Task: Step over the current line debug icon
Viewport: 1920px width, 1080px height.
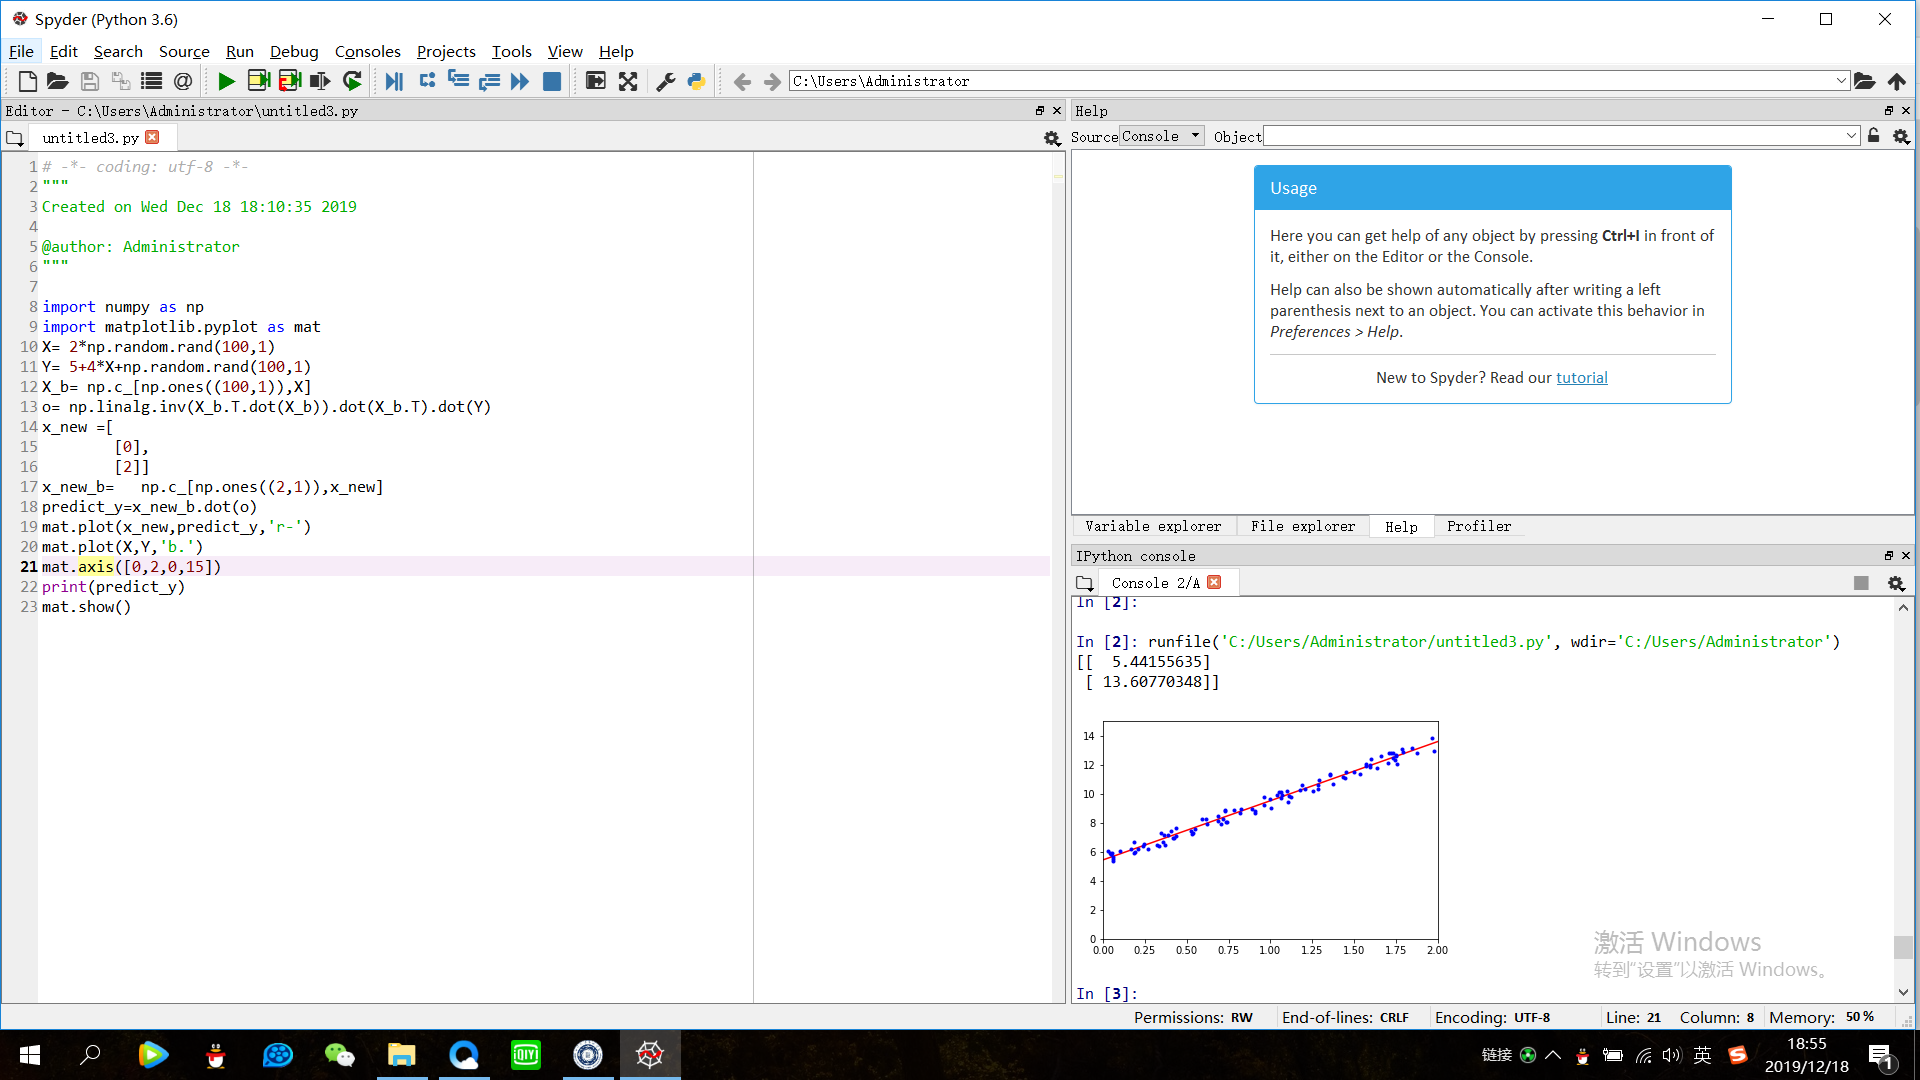Action: (427, 82)
